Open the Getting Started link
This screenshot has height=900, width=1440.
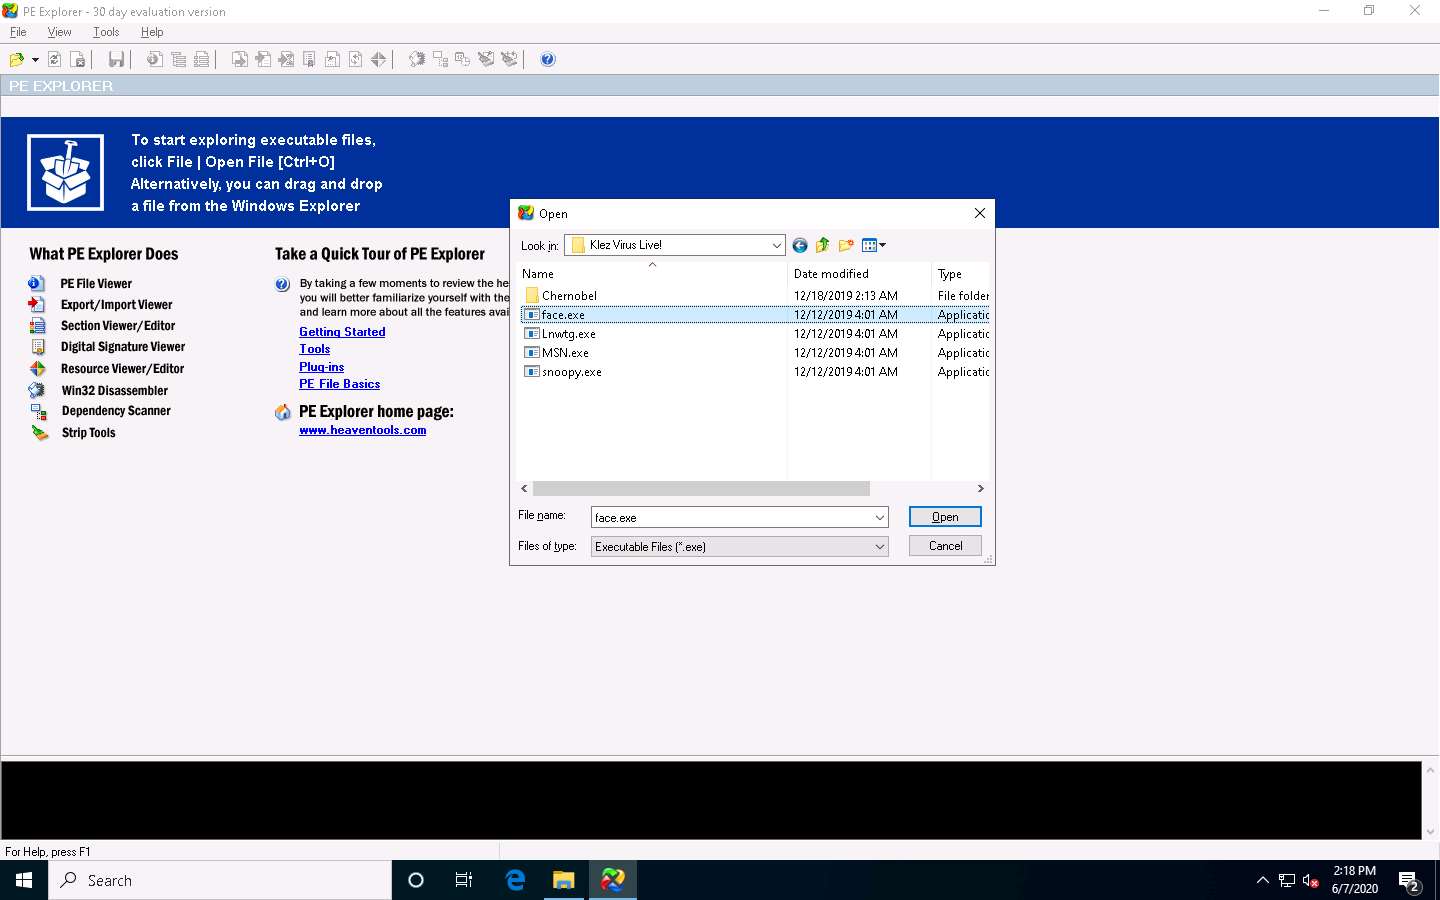pos(342,332)
